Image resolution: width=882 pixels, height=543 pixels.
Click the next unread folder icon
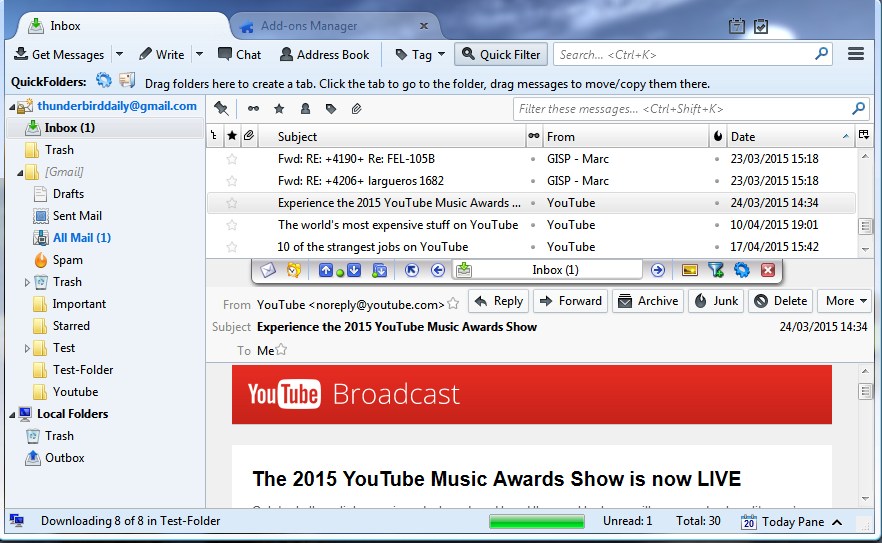pyautogui.click(x=380, y=270)
